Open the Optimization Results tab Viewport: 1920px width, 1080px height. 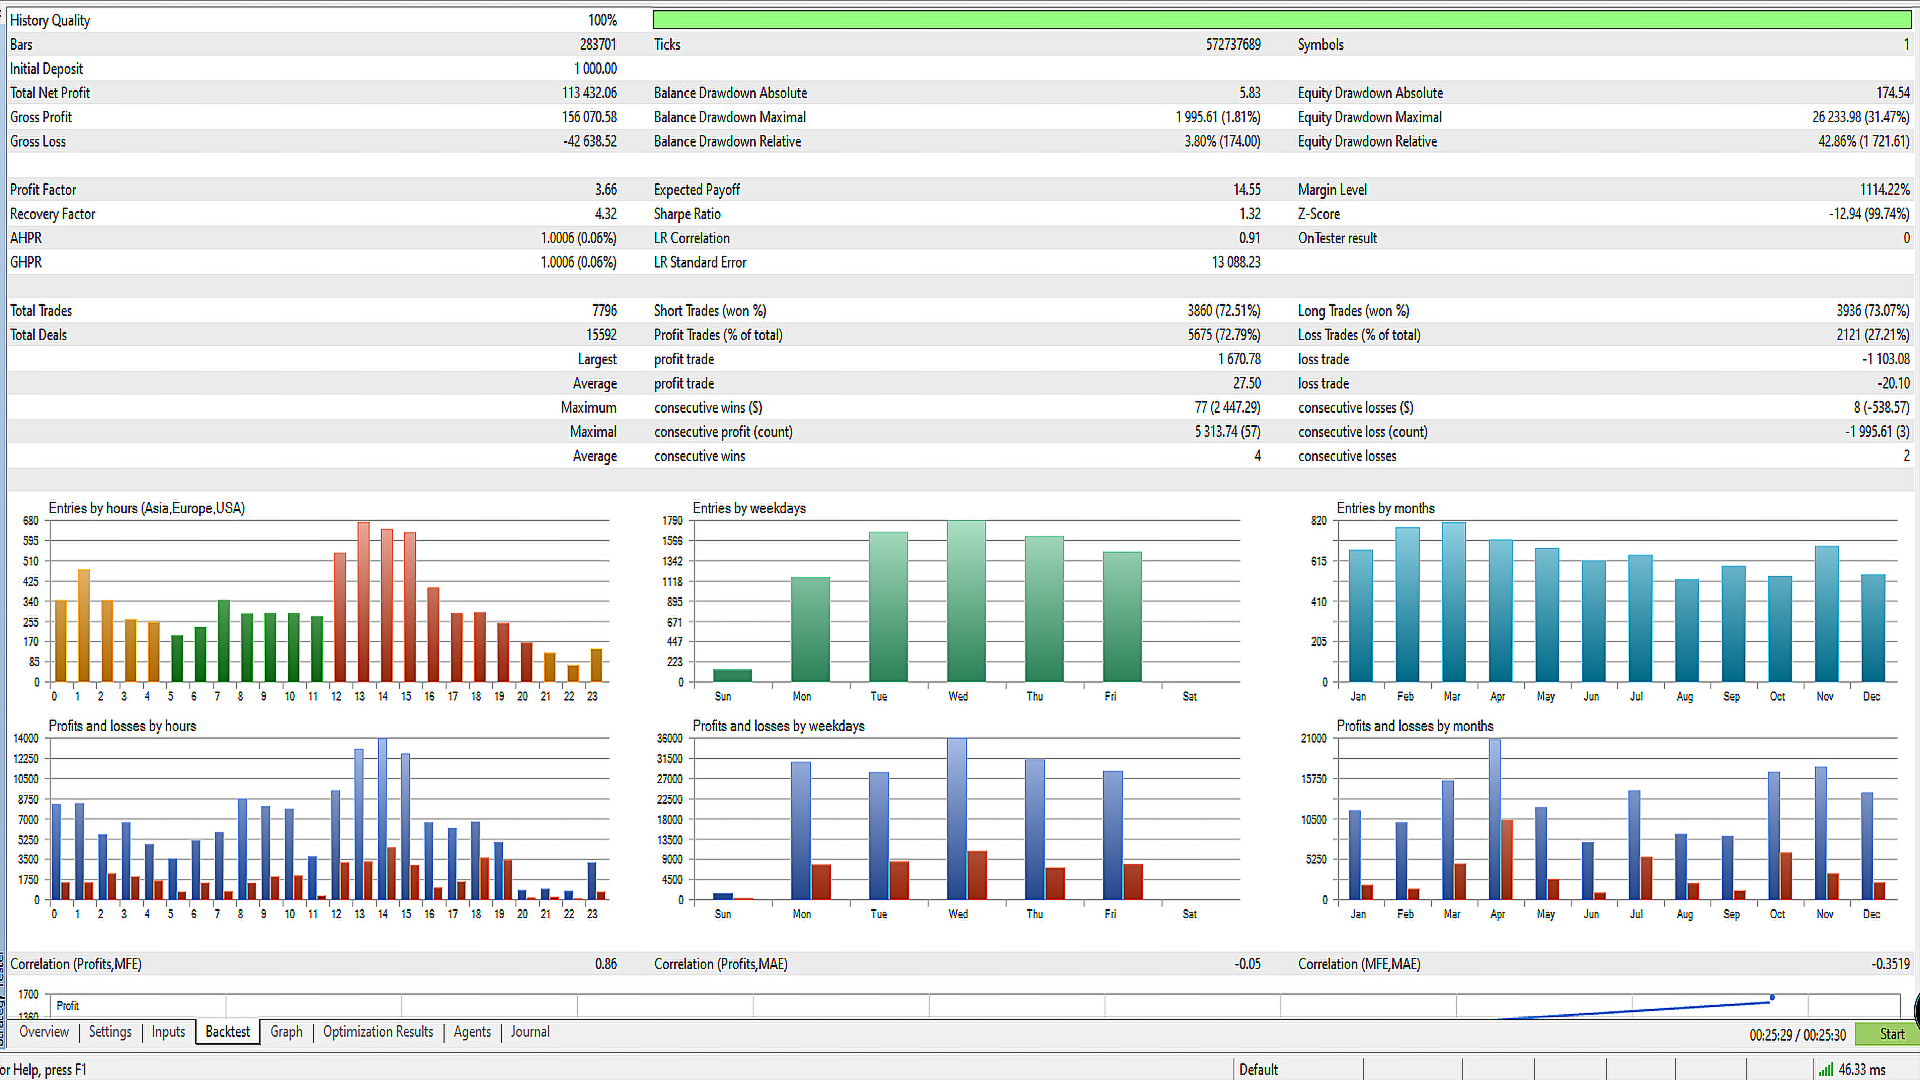point(378,1032)
